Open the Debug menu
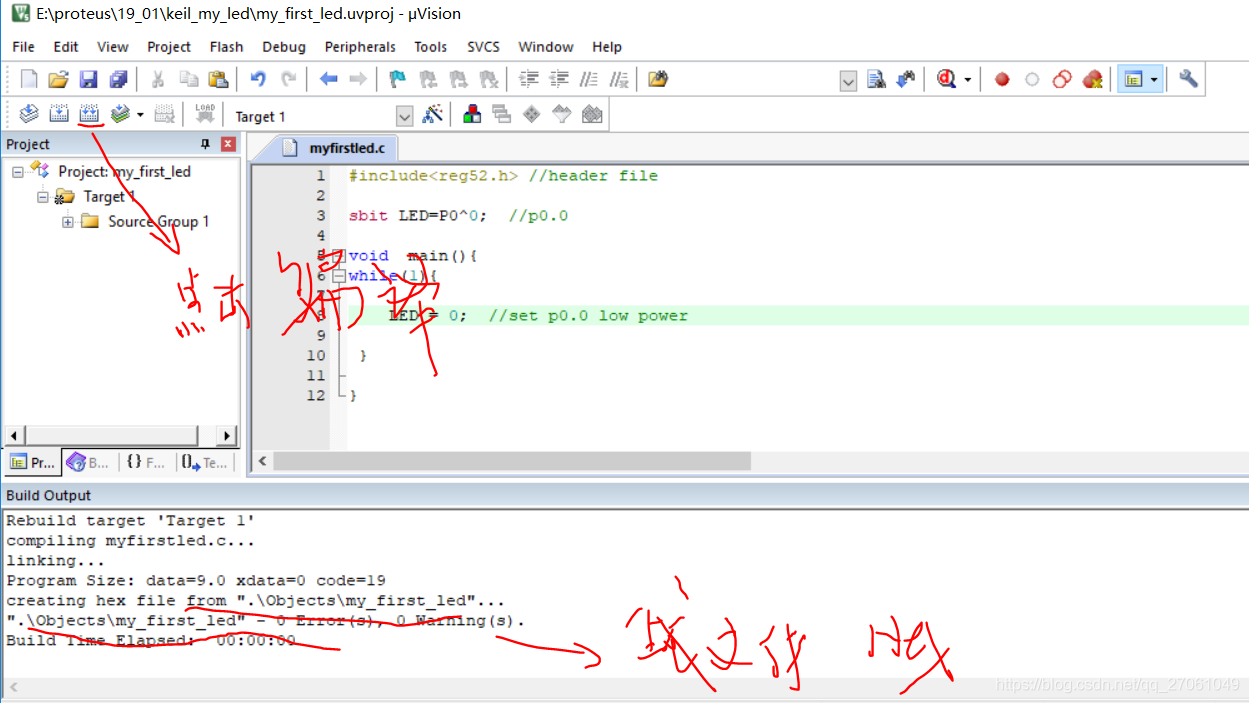1249x703 pixels. click(284, 47)
